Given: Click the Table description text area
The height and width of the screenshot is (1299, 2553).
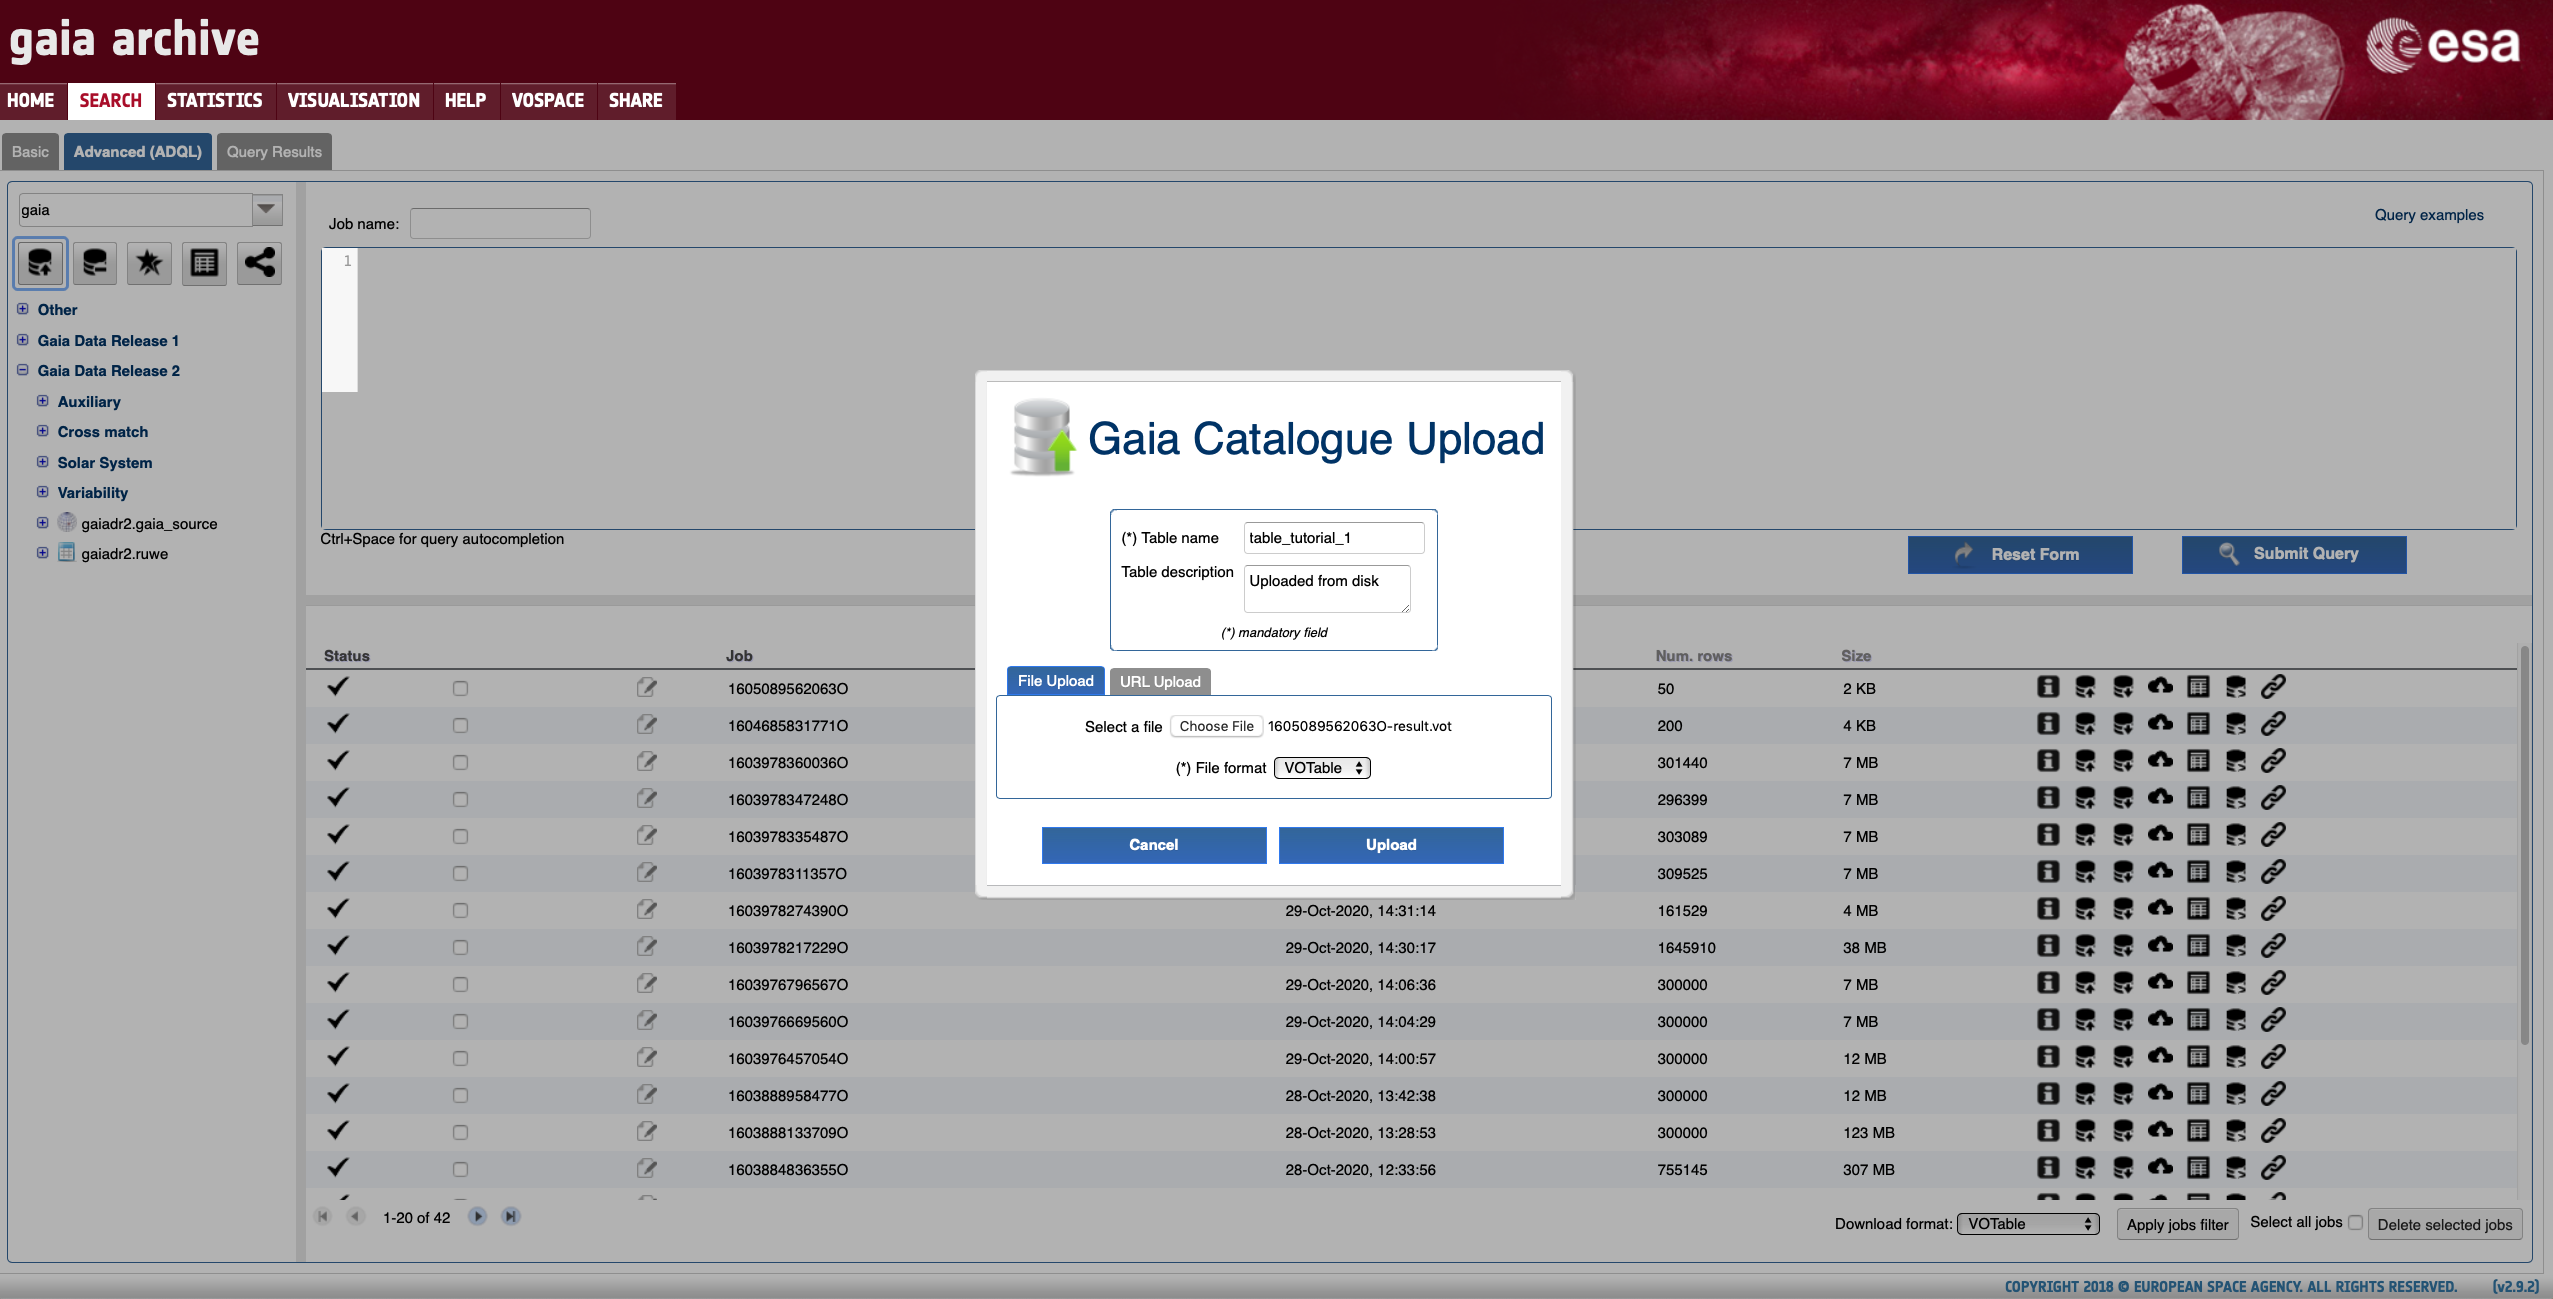Looking at the screenshot, I should pyautogui.click(x=1327, y=589).
